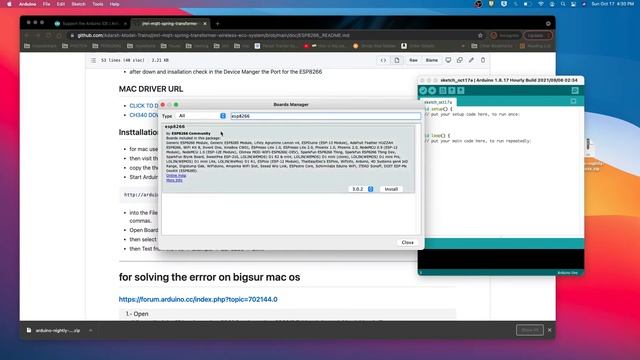This screenshot has height=360, width=640.
Task: Switch to GitHub source code view icon
Action: click(383, 60)
